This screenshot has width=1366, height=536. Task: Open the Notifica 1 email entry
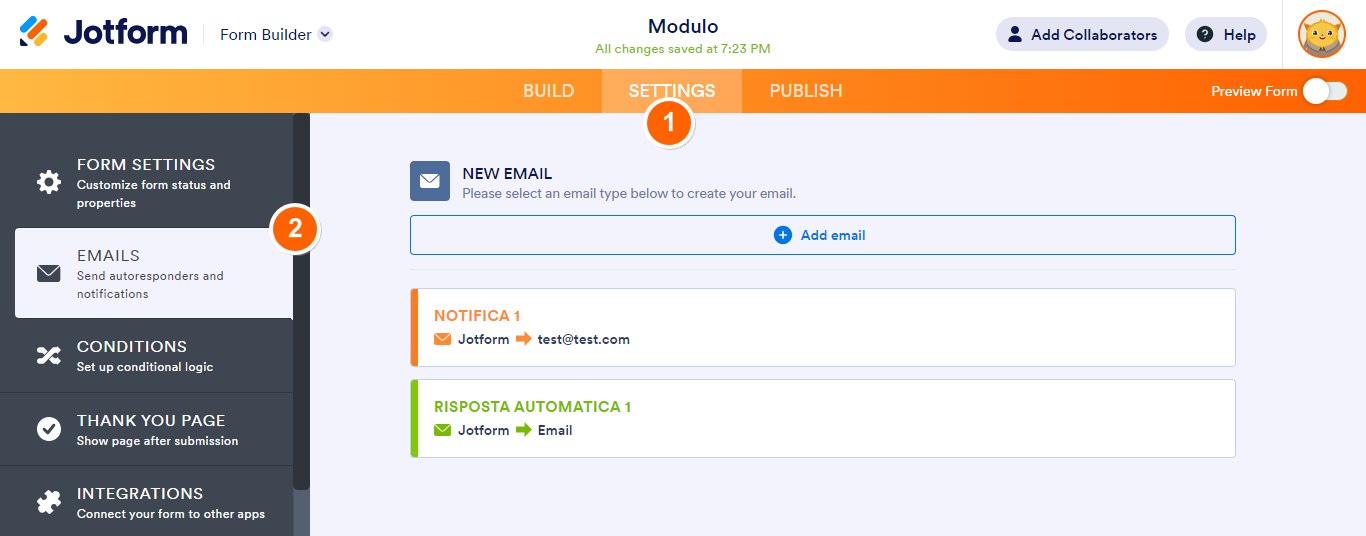tap(822, 327)
